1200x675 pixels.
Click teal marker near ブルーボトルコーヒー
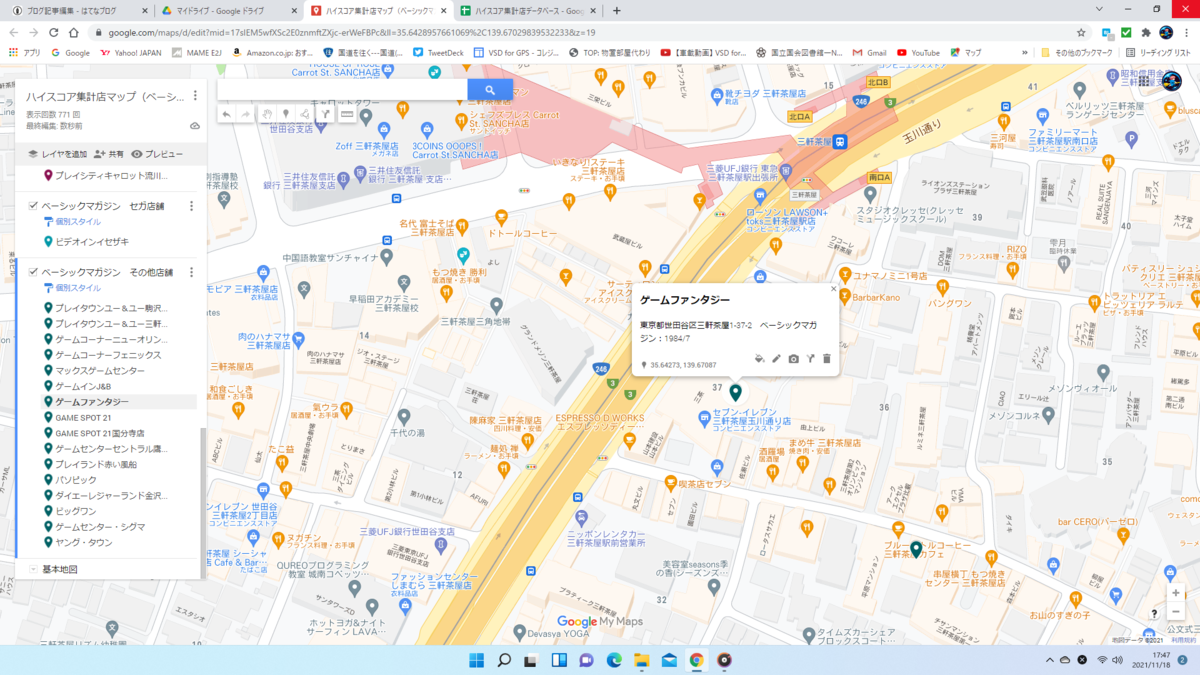[x=915, y=549]
